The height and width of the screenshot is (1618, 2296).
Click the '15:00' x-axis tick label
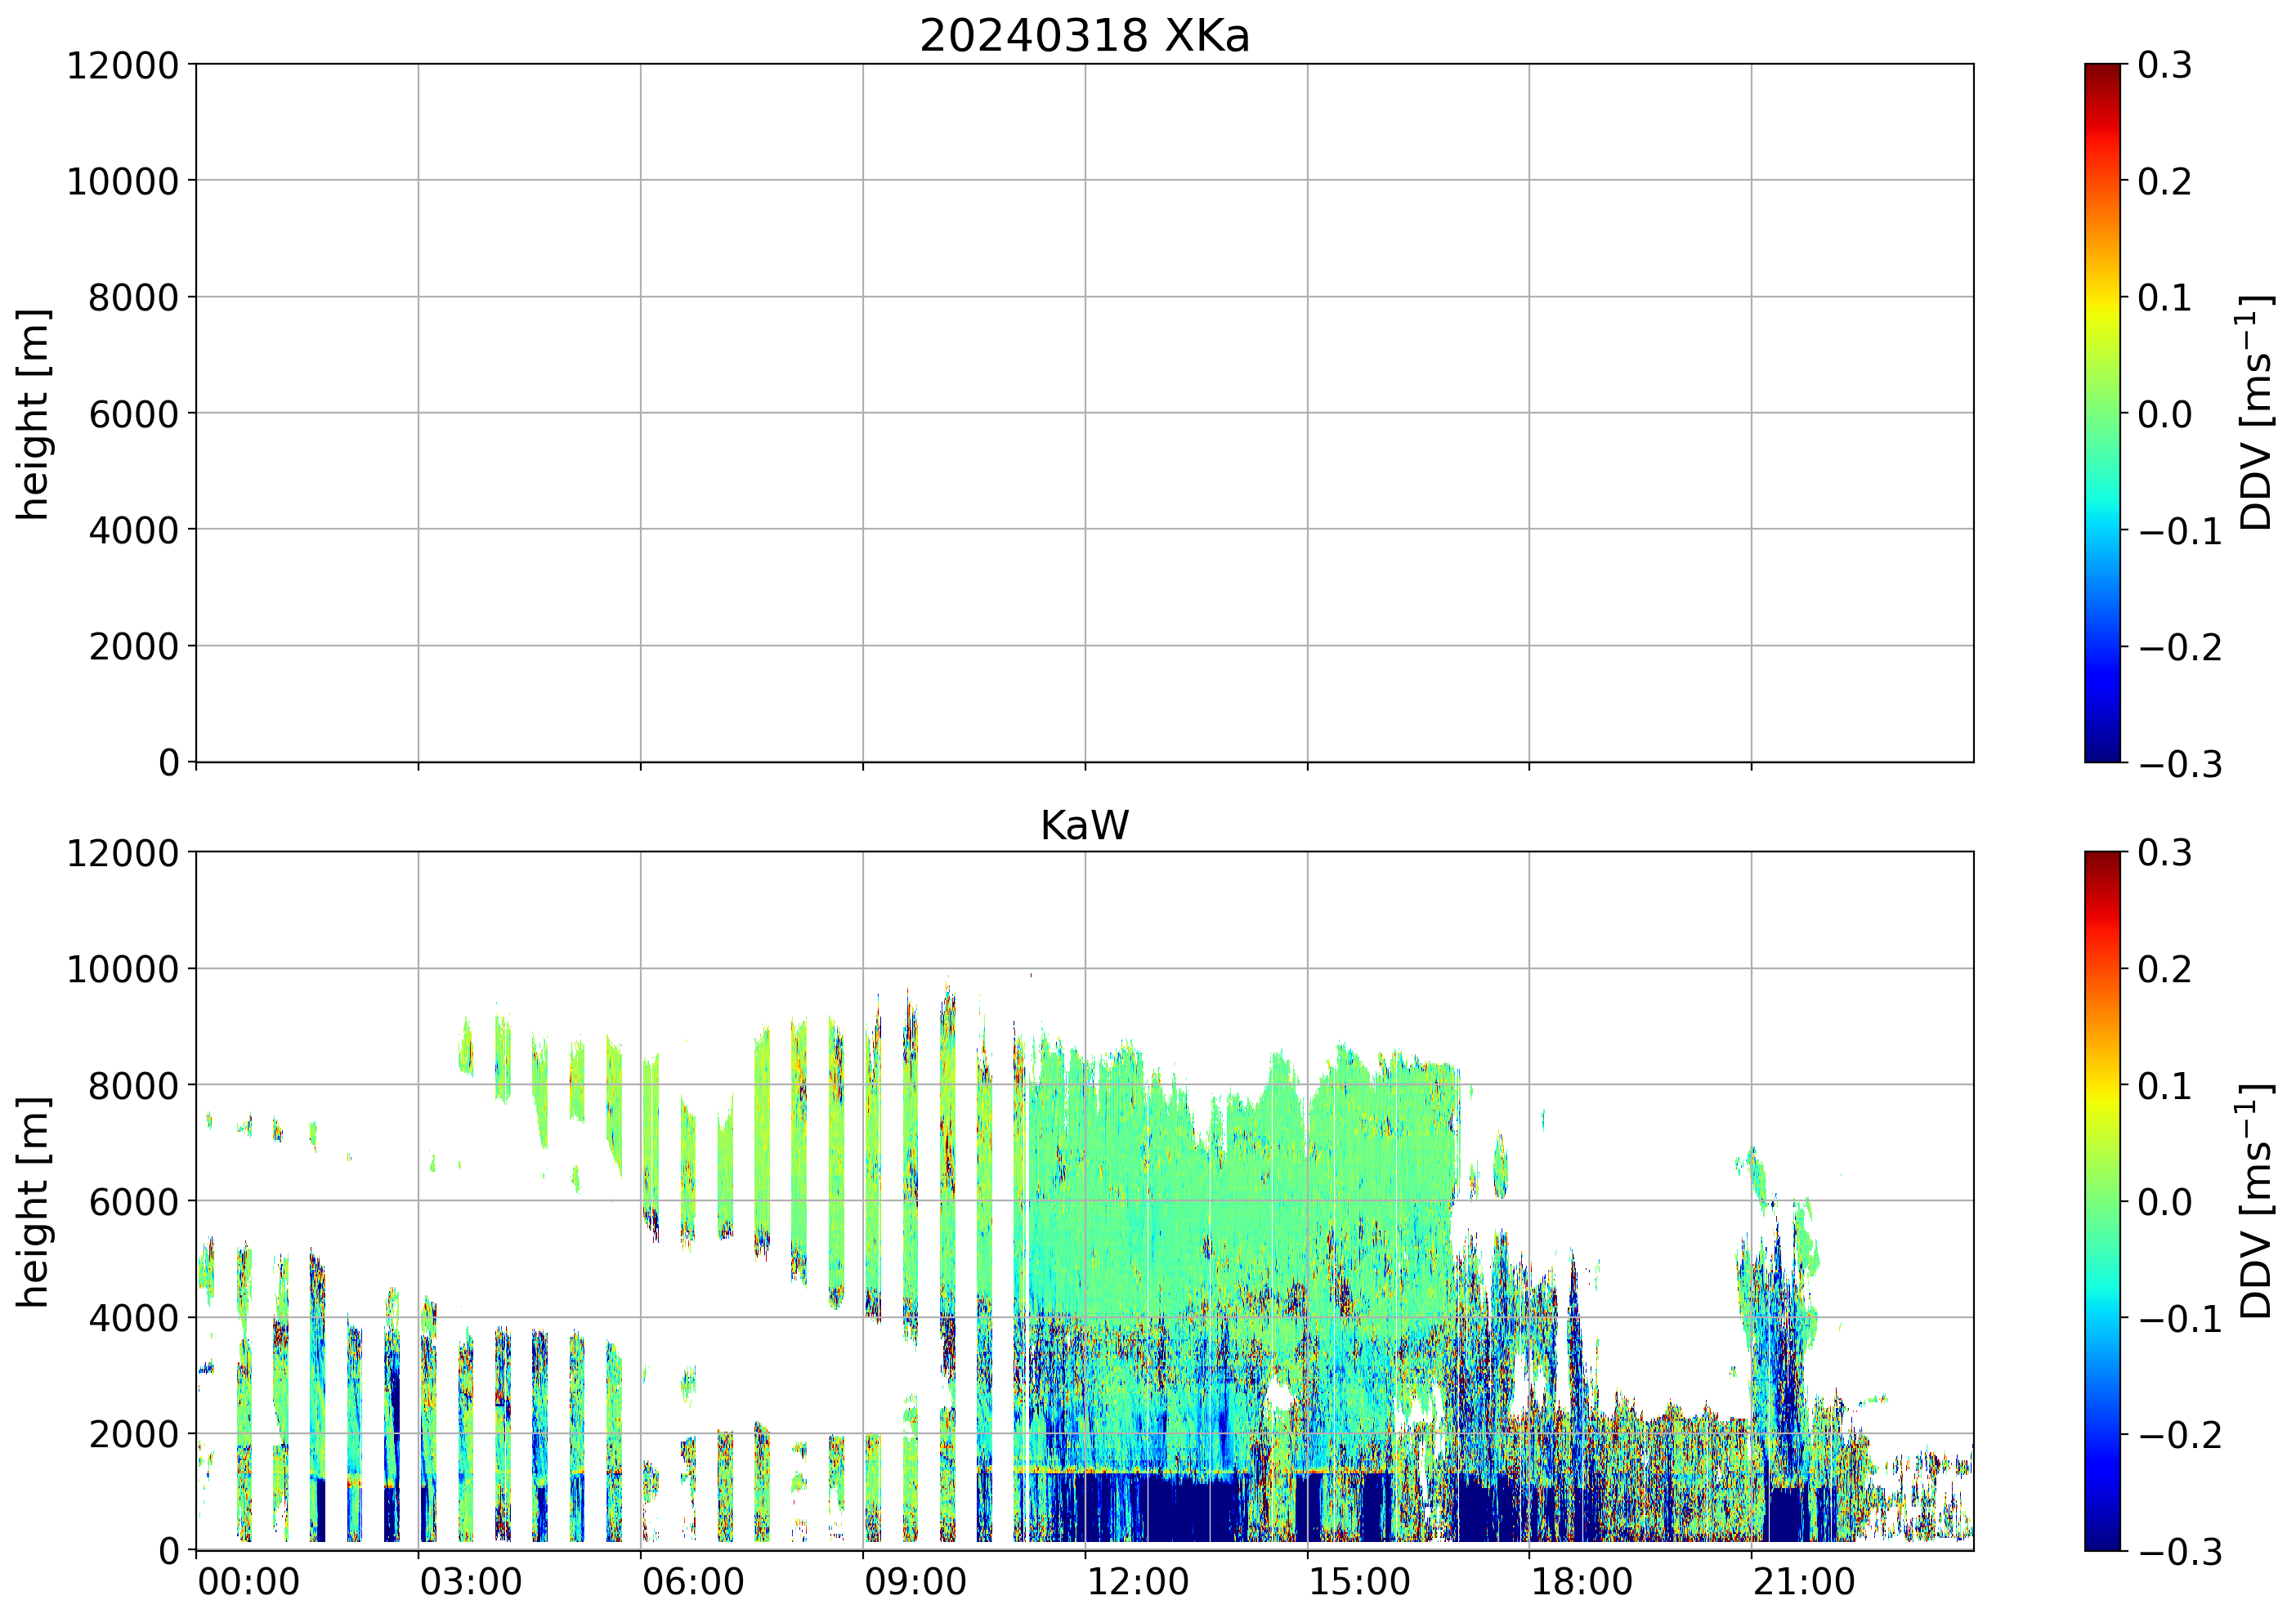click(x=1359, y=1583)
